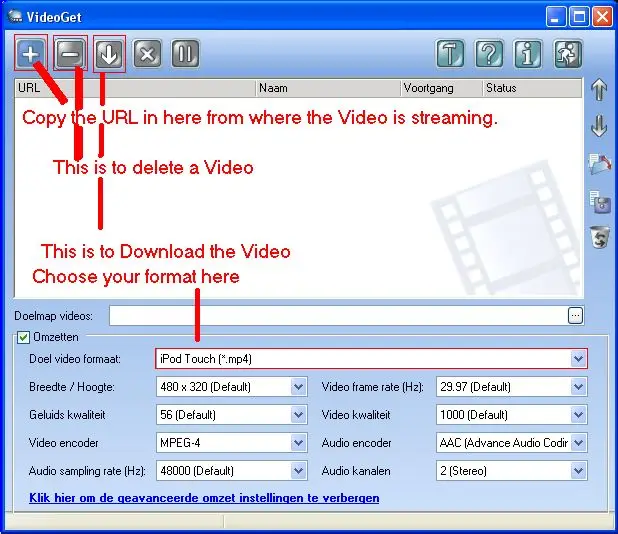Open the Audio kanalen 2 (Stereo) dropdown
The image size is (618, 534).
(578, 471)
